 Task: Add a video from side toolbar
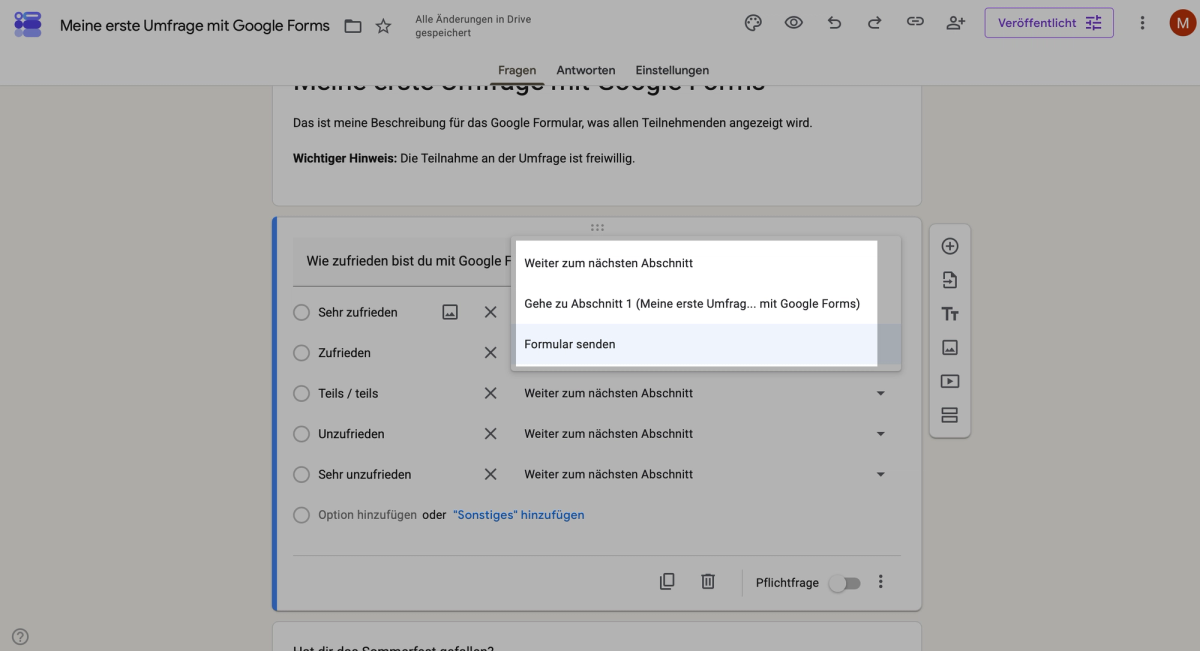click(950, 381)
